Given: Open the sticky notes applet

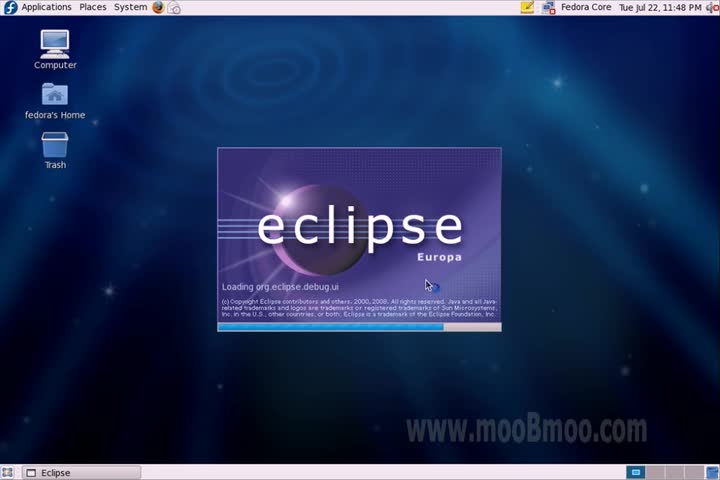Looking at the screenshot, I should [x=527, y=7].
